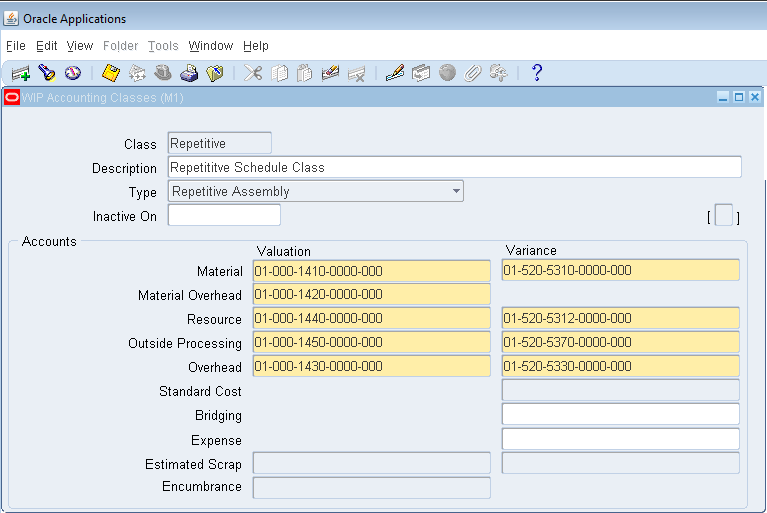Click the Bridging variance field

coord(621,414)
